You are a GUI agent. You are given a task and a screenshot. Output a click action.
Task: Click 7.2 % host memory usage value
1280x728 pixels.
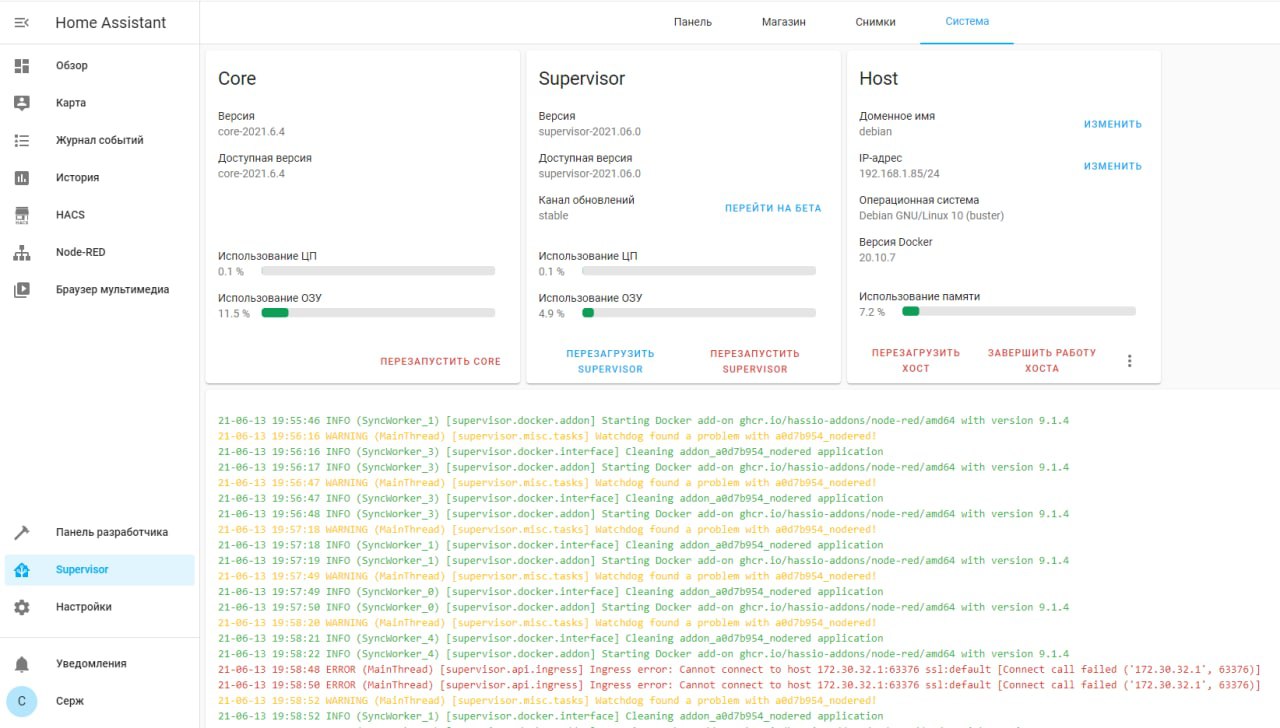[x=872, y=312]
